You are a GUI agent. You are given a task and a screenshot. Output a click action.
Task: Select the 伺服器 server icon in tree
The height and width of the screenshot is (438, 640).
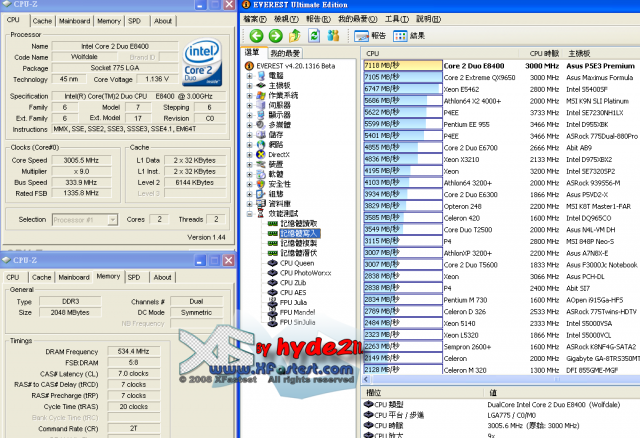[x=261, y=105]
